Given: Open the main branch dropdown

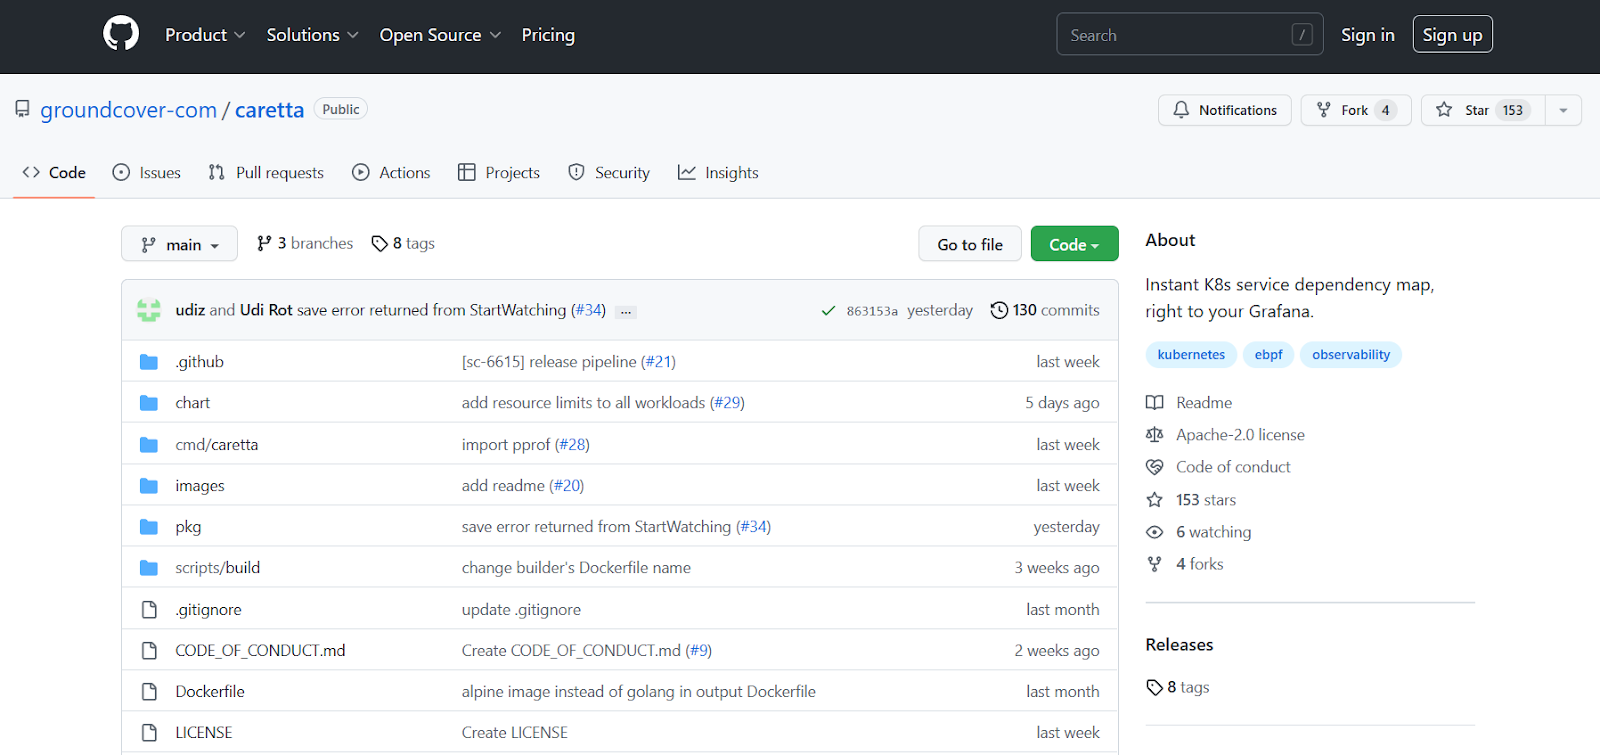Looking at the screenshot, I should (179, 244).
